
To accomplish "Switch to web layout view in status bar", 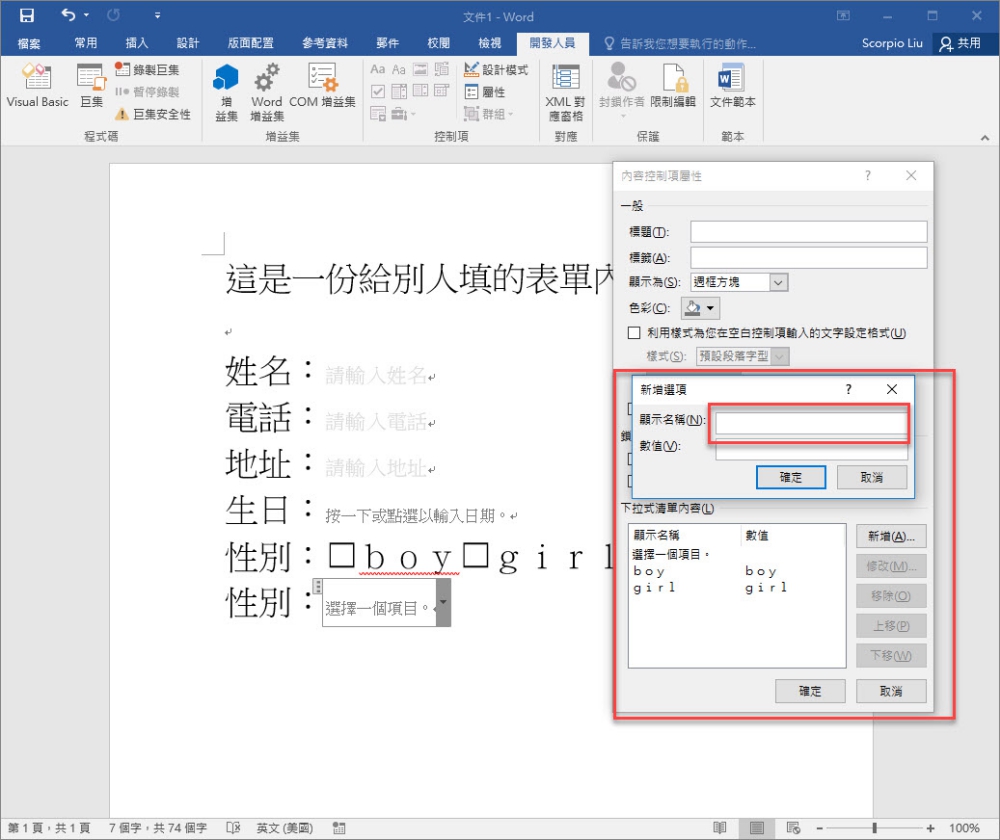I will click(793, 828).
